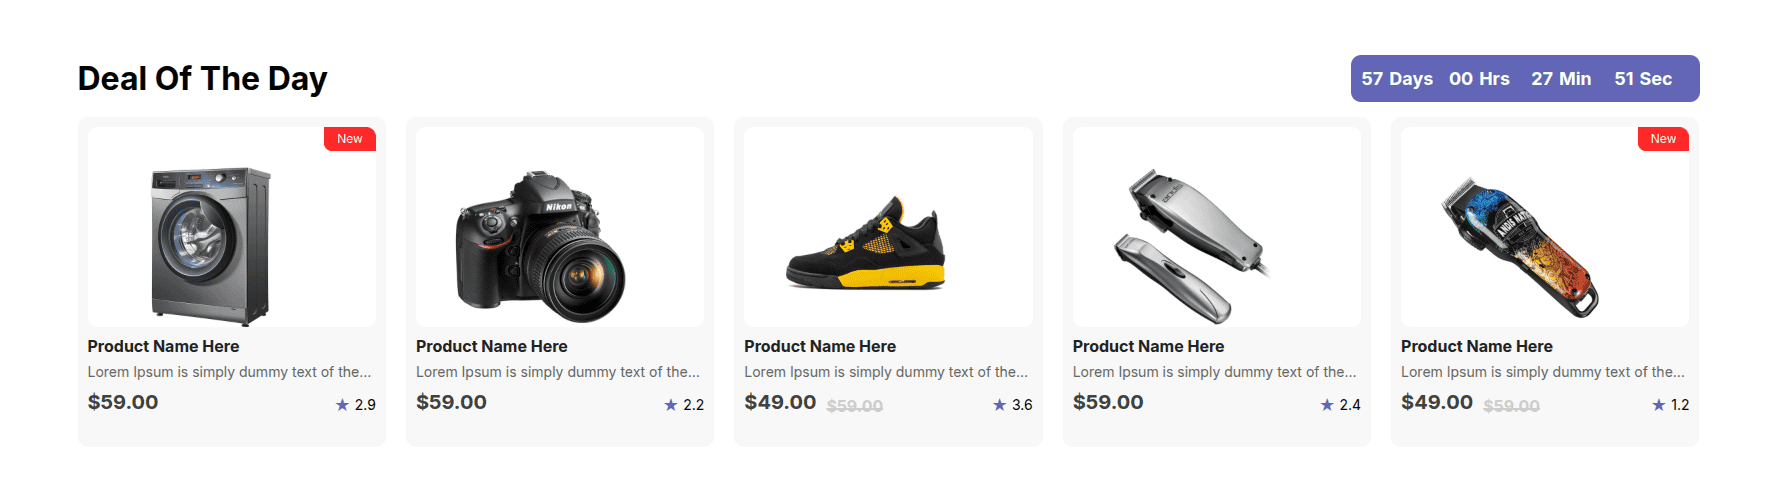Click the Deal Of The Day heading
The height and width of the screenshot is (496, 1773).
pos(203,79)
